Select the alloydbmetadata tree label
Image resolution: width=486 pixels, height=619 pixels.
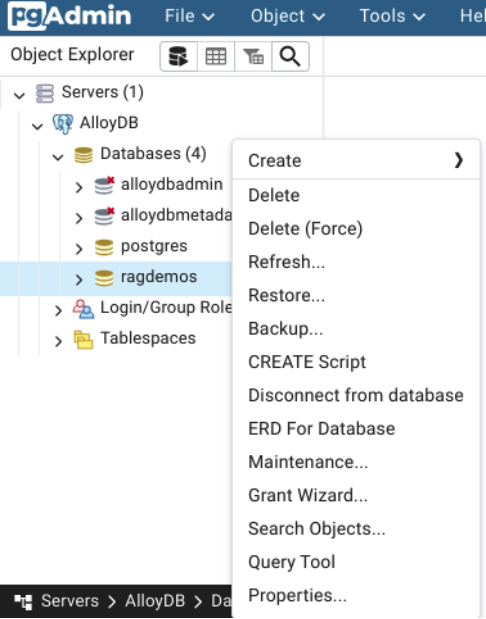point(176,215)
